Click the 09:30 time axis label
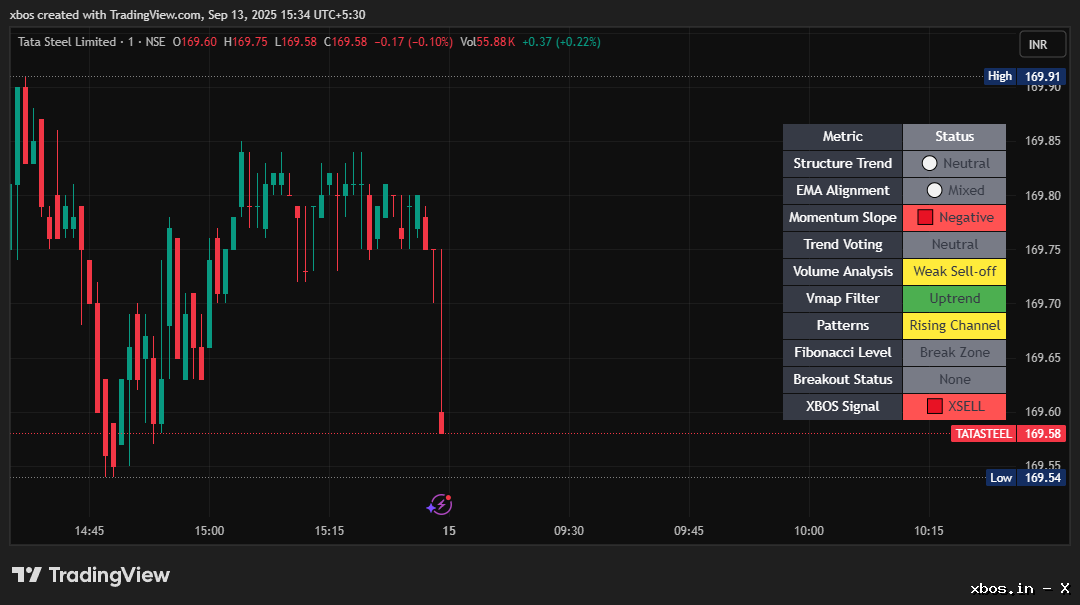 click(569, 531)
